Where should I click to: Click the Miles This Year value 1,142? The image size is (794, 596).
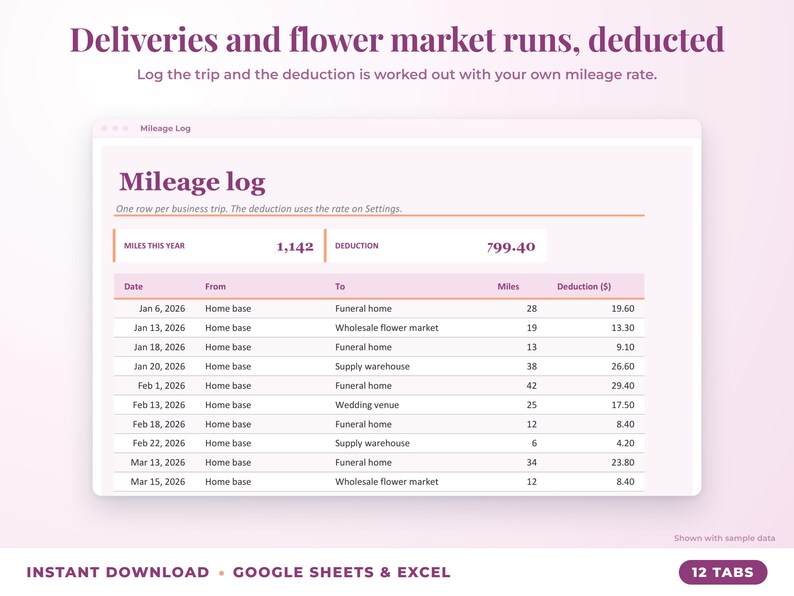click(295, 247)
